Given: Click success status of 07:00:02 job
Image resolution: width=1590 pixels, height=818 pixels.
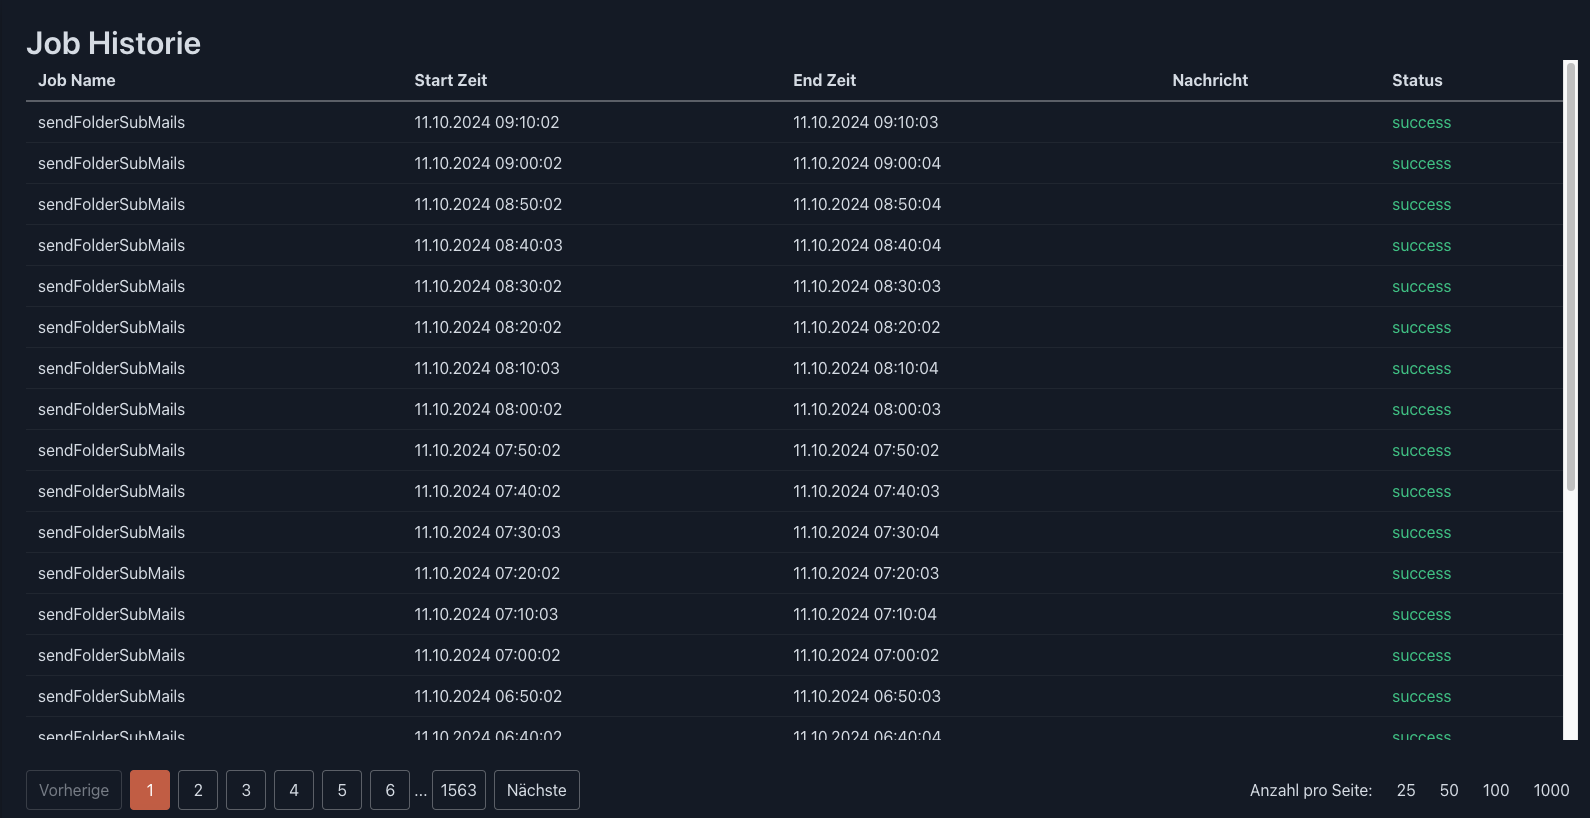Looking at the screenshot, I should coord(1421,656).
